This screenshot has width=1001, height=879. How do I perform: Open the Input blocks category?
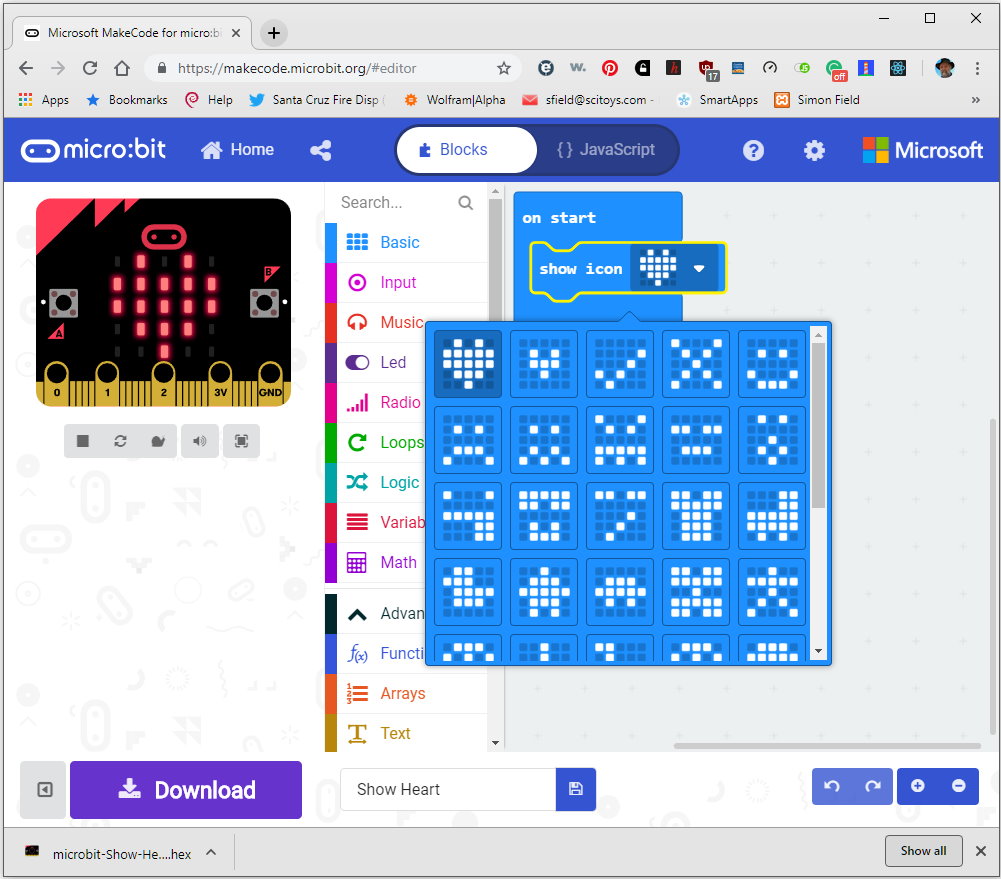399,283
